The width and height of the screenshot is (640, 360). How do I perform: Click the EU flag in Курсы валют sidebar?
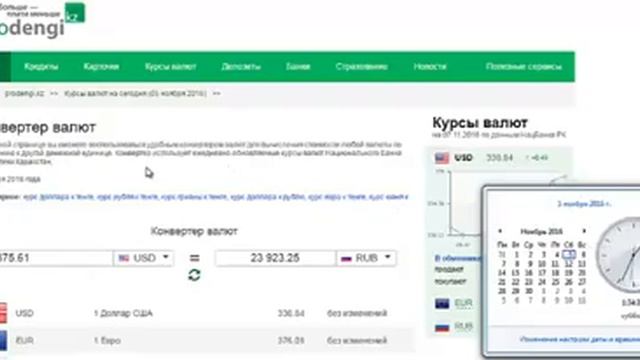pyautogui.click(x=442, y=303)
